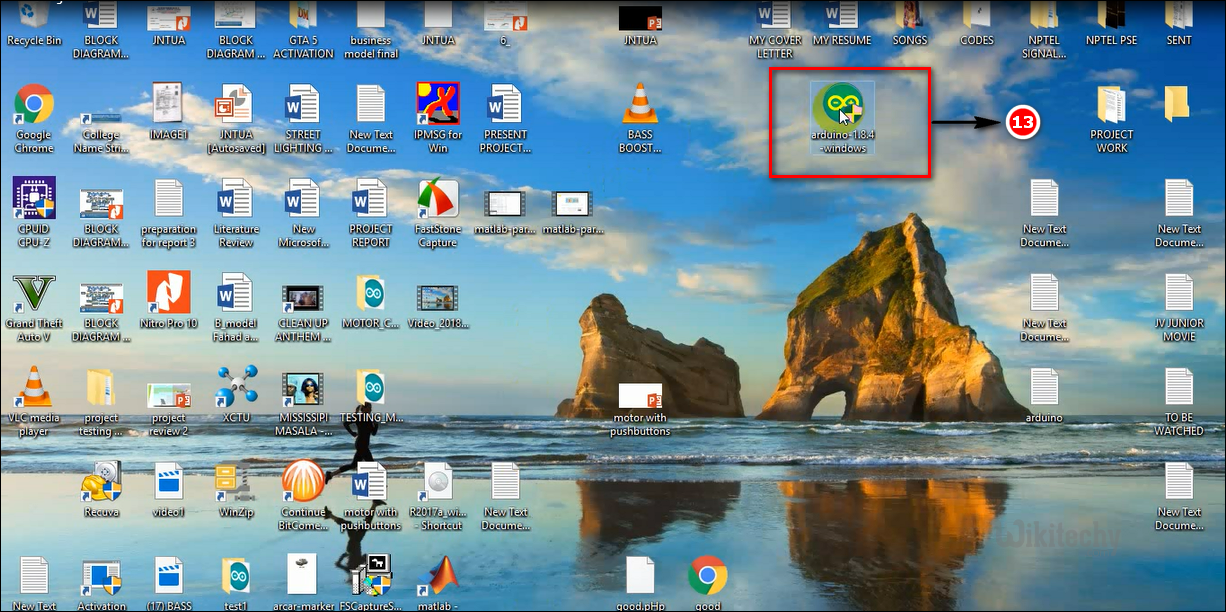Image resolution: width=1226 pixels, height=612 pixels.
Task: Launch Grand Theft Auto V shortcut
Action: (x=33, y=294)
